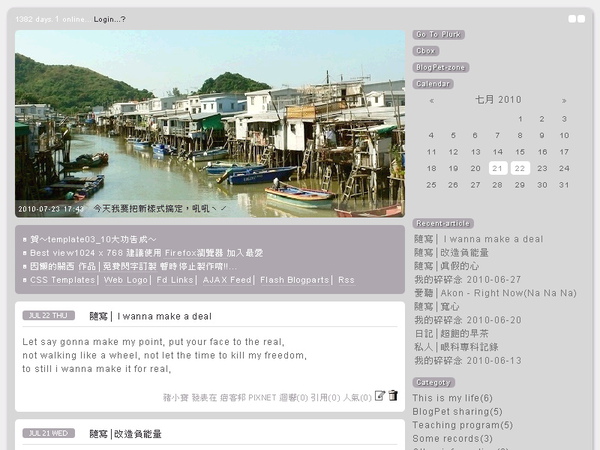Viewport: 600px width, 450px height.
Task: Open Go To Plurk sidebar section
Action: tap(439, 34)
